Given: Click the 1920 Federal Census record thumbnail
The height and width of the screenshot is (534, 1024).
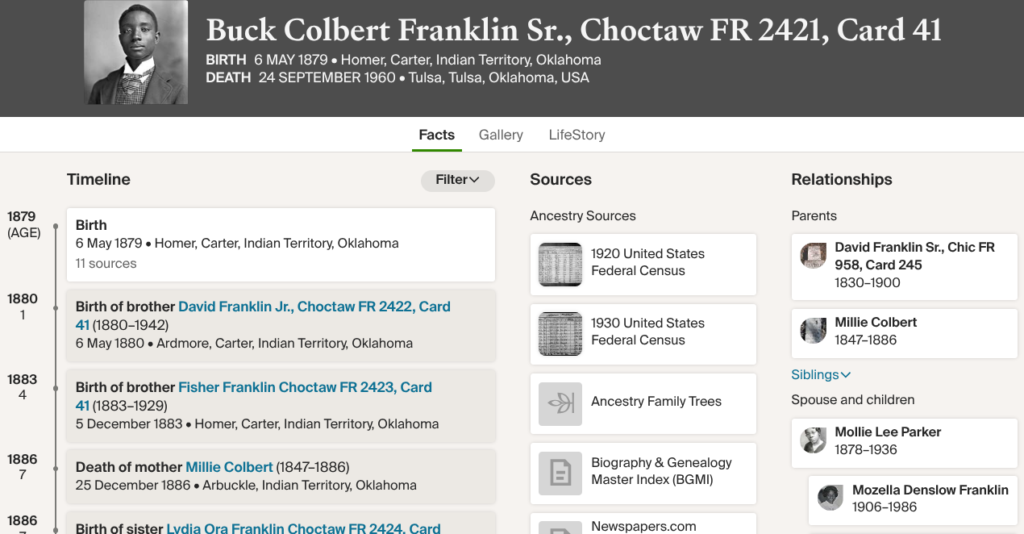Looking at the screenshot, I should coord(560,264).
